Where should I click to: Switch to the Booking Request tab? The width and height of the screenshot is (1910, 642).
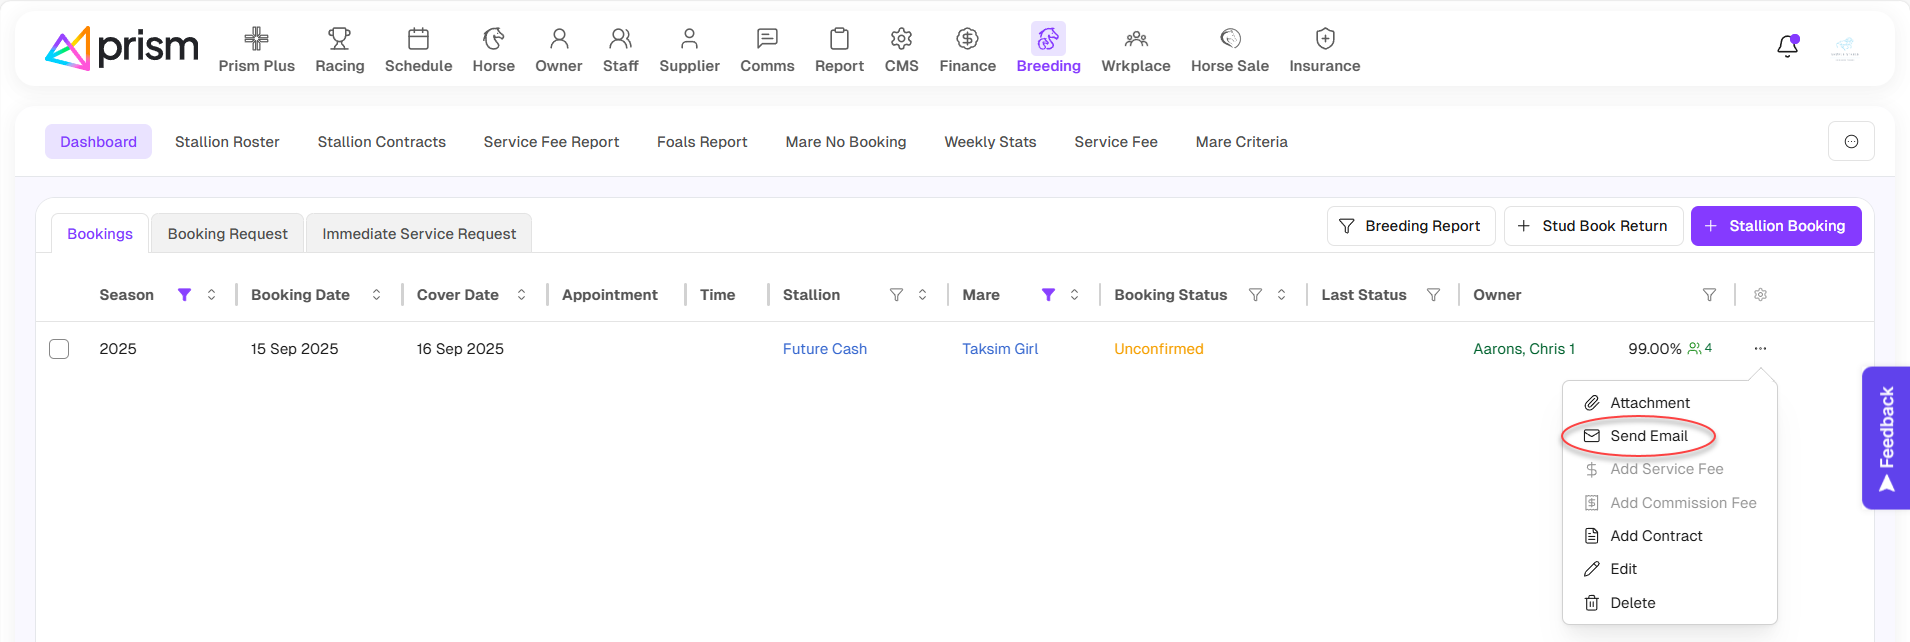[x=227, y=234]
